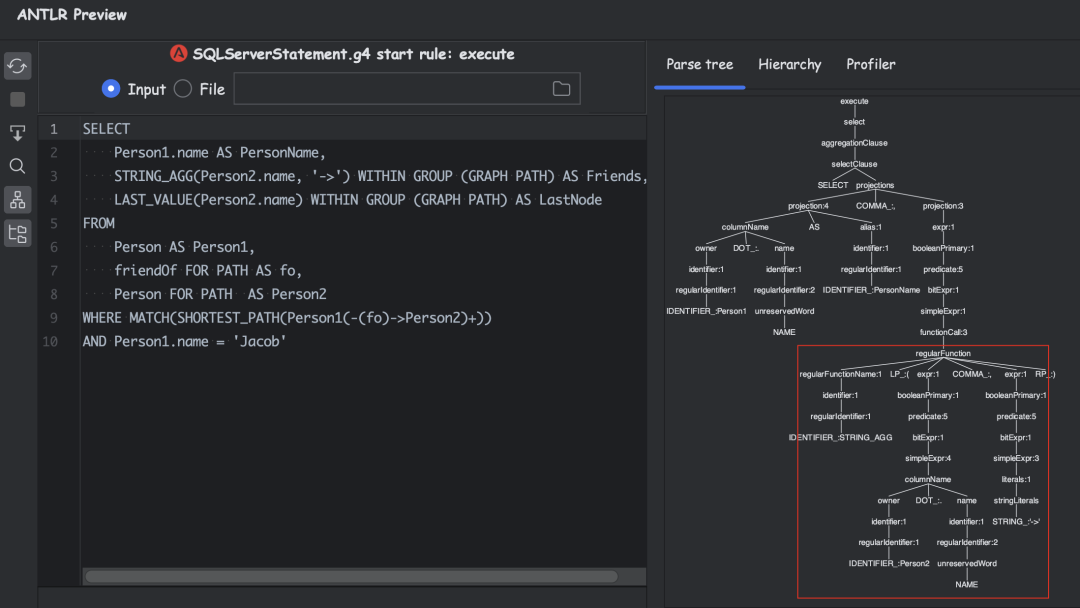Click the FROM keyword on line 5
Viewport: 1080px width, 608px height.
(x=98, y=223)
